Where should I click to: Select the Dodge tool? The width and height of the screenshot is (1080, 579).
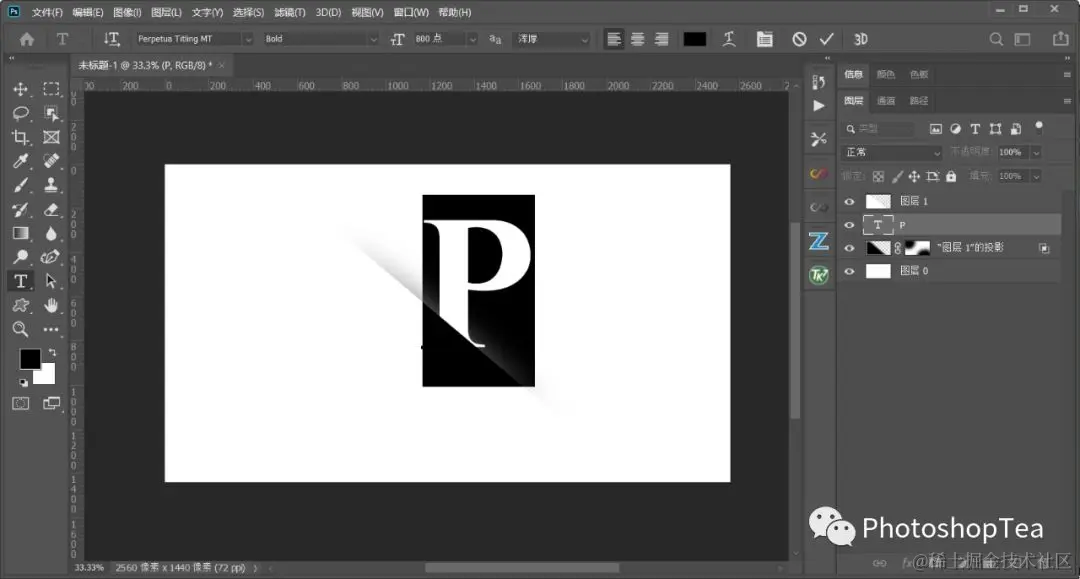(21, 257)
